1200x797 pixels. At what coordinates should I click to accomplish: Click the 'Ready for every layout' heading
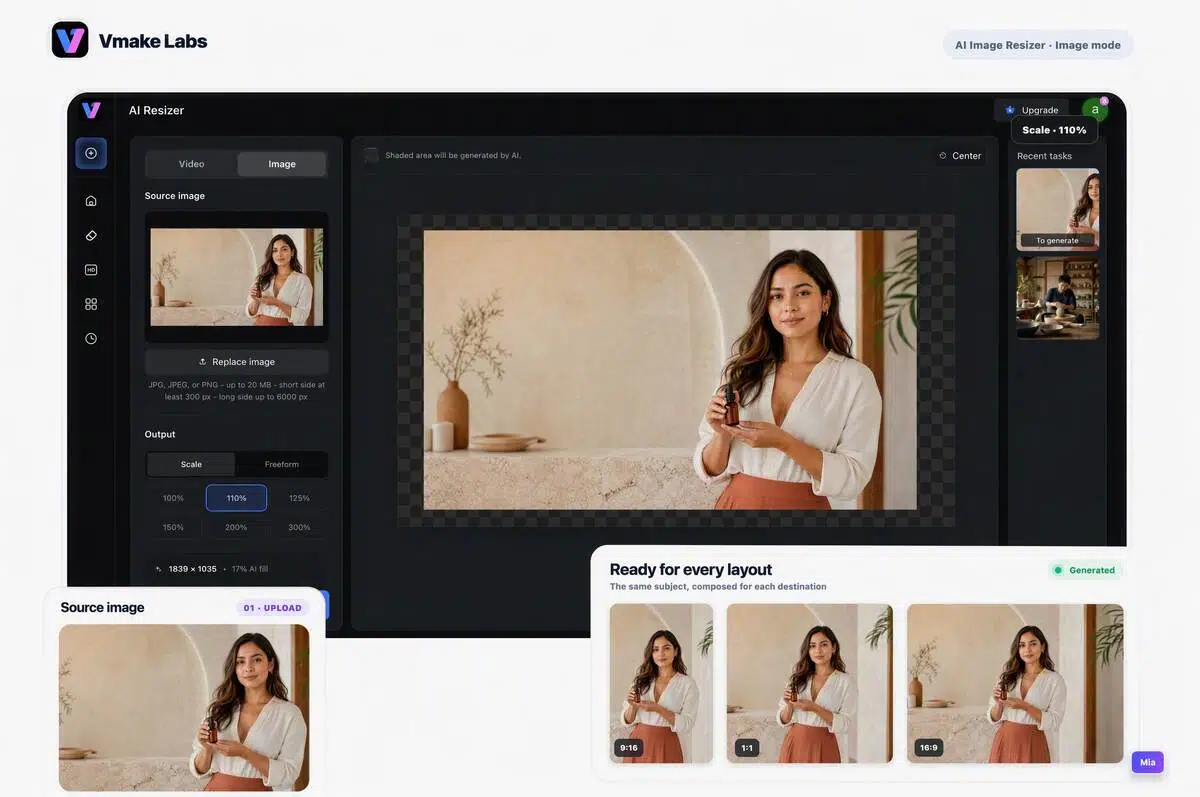pyautogui.click(x=691, y=569)
